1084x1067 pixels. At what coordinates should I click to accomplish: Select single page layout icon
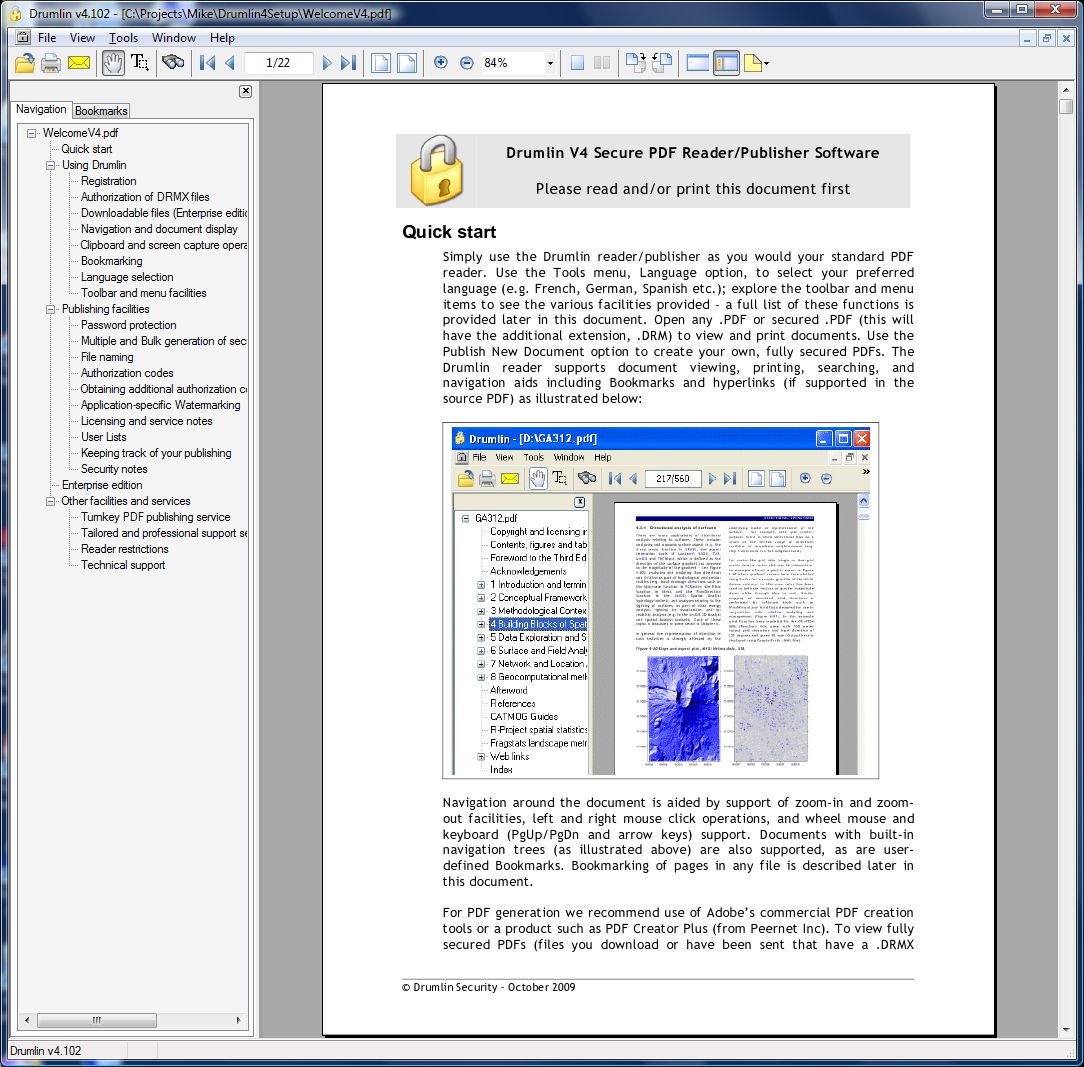[577, 63]
